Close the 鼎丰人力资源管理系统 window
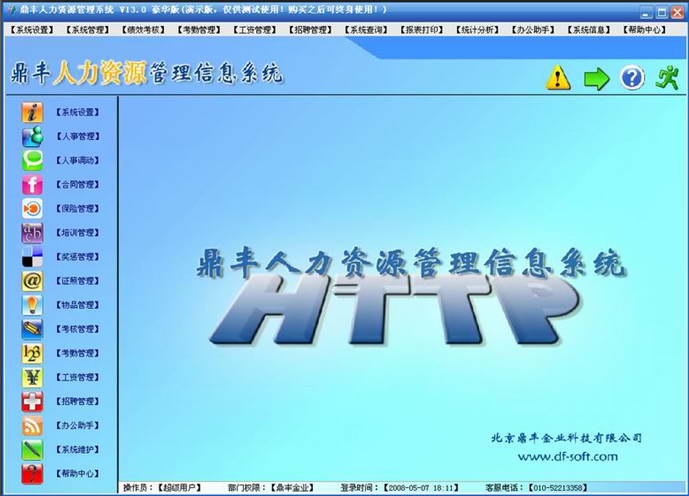689x496 pixels. click(677, 13)
